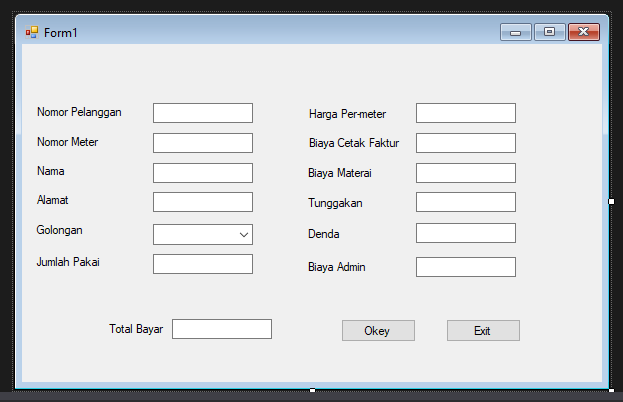
Task: Click the bottom-edge form resize handle
Action: click(x=313, y=390)
